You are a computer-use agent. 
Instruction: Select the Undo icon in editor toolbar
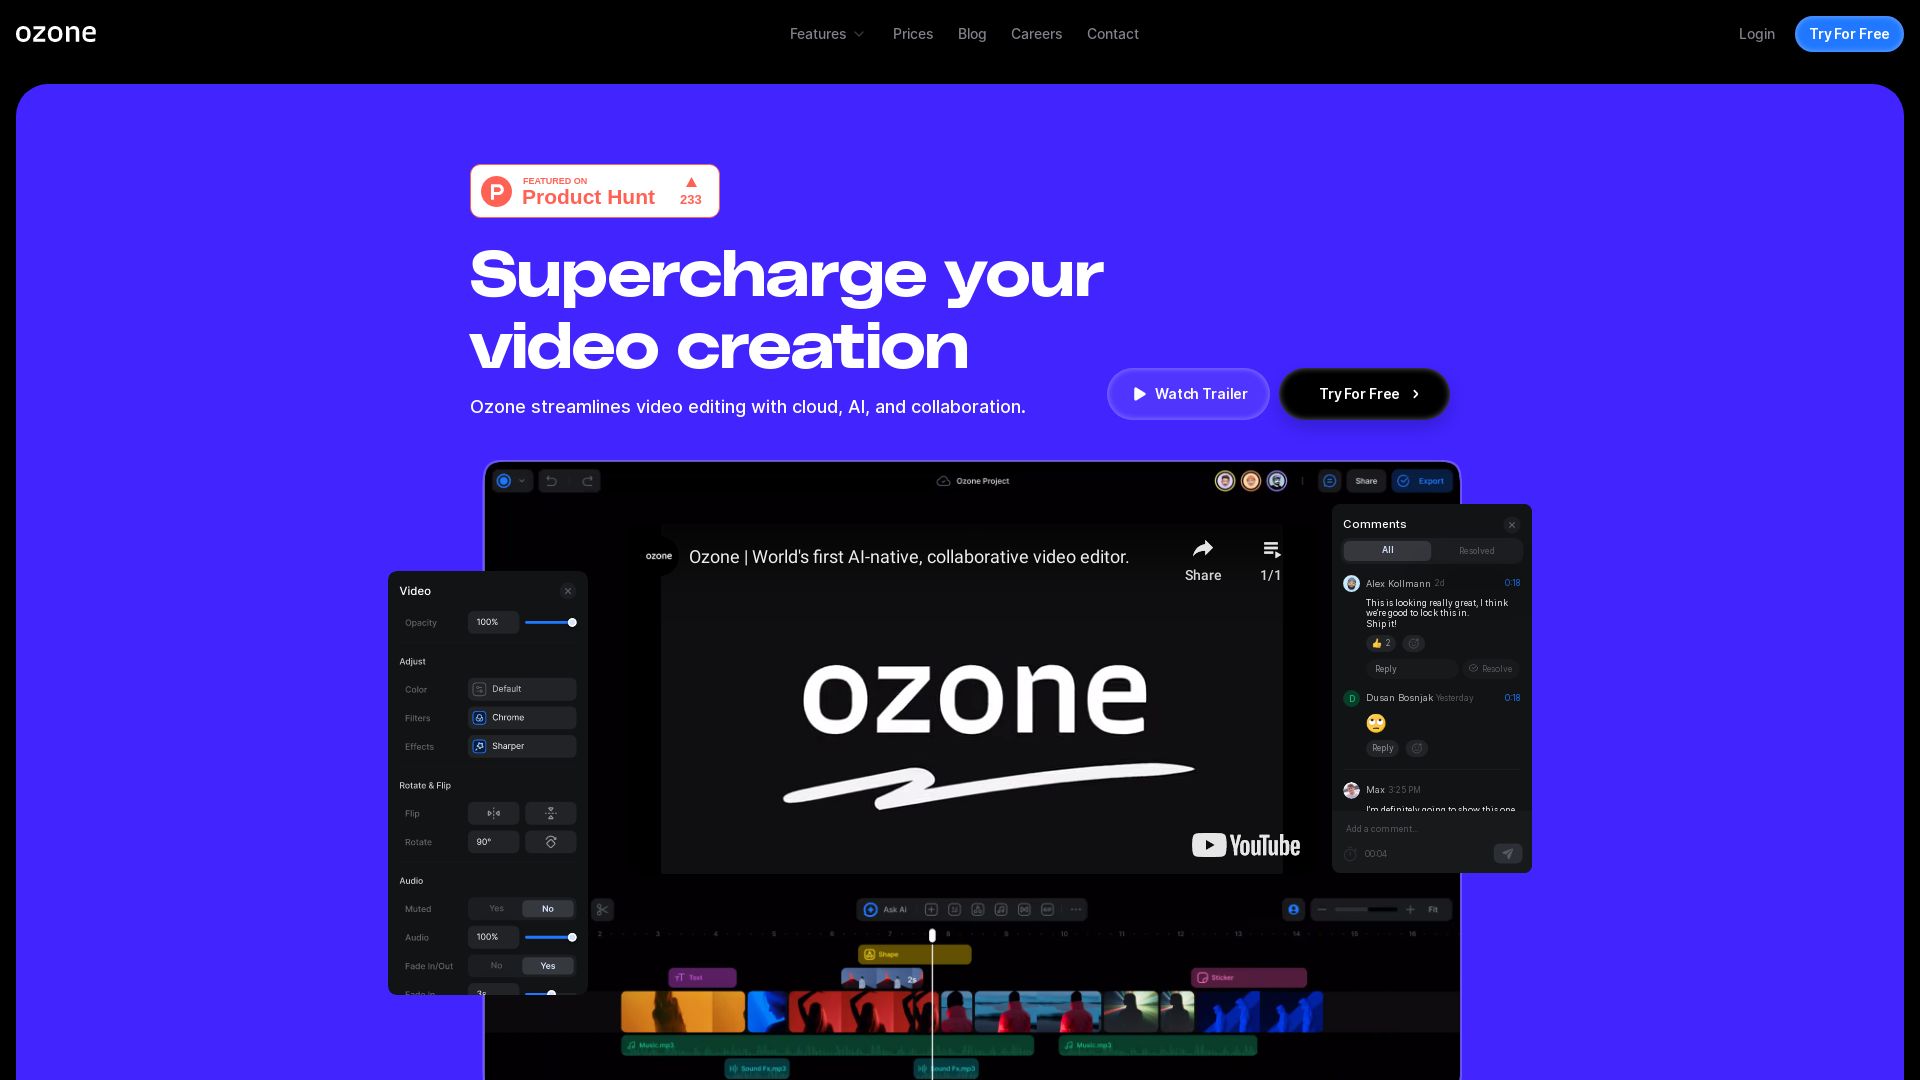(x=551, y=480)
